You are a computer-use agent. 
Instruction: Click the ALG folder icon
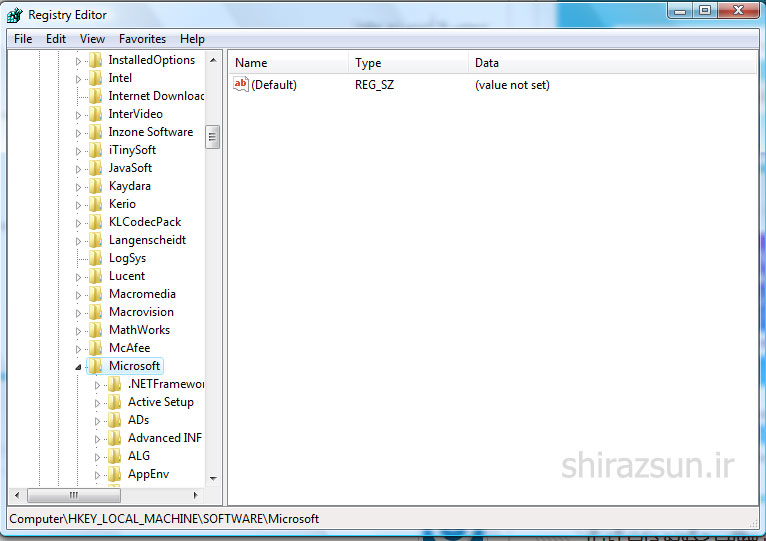pyautogui.click(x=115, y=456)
